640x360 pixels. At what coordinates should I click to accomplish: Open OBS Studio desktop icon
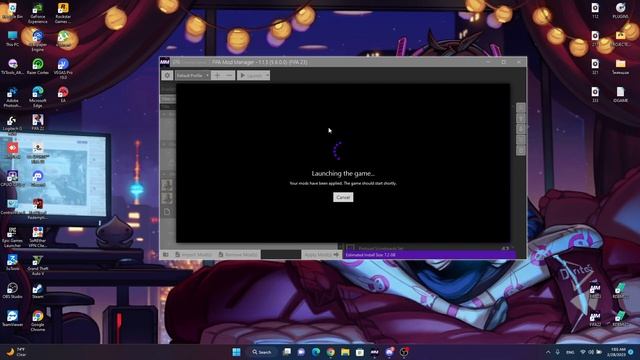(12, 291)
